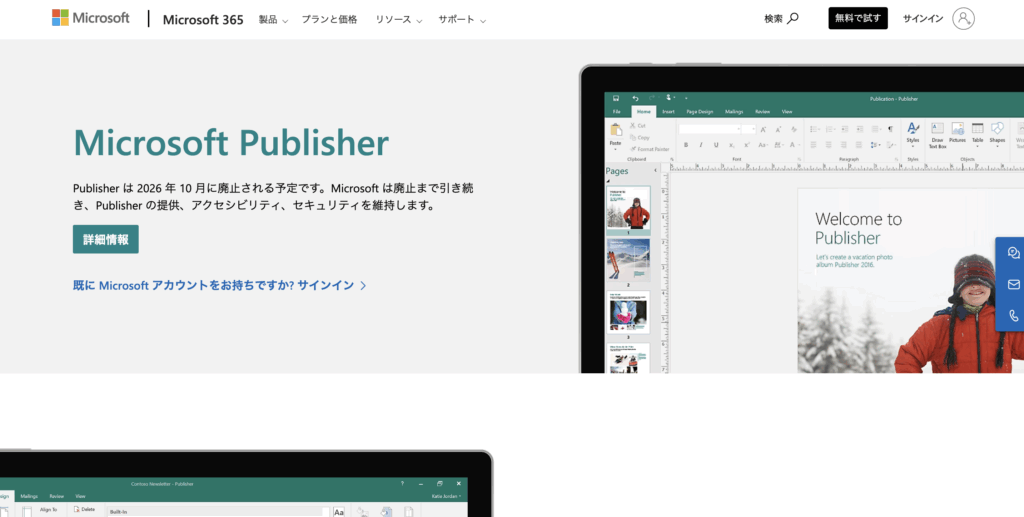Click the Microsoft Publisher heading text
This screenshot has width=1024, height=517.
coord(231,142)
